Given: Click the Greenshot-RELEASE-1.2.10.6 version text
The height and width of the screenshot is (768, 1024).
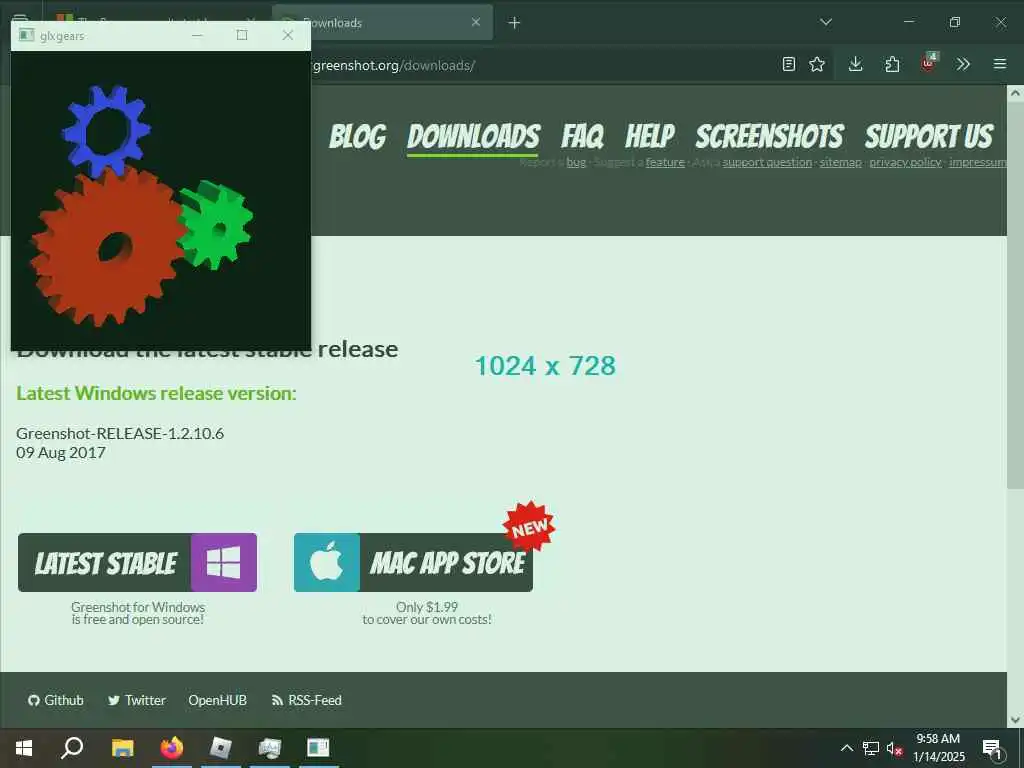Looking at the screenshot, I should 120,433.
